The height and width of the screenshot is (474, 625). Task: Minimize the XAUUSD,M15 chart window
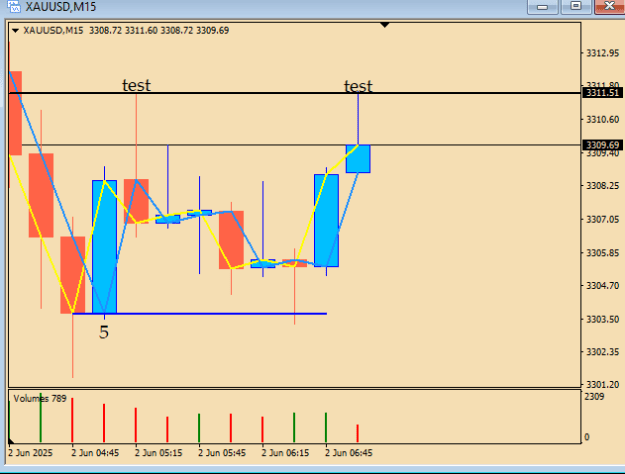542,6
